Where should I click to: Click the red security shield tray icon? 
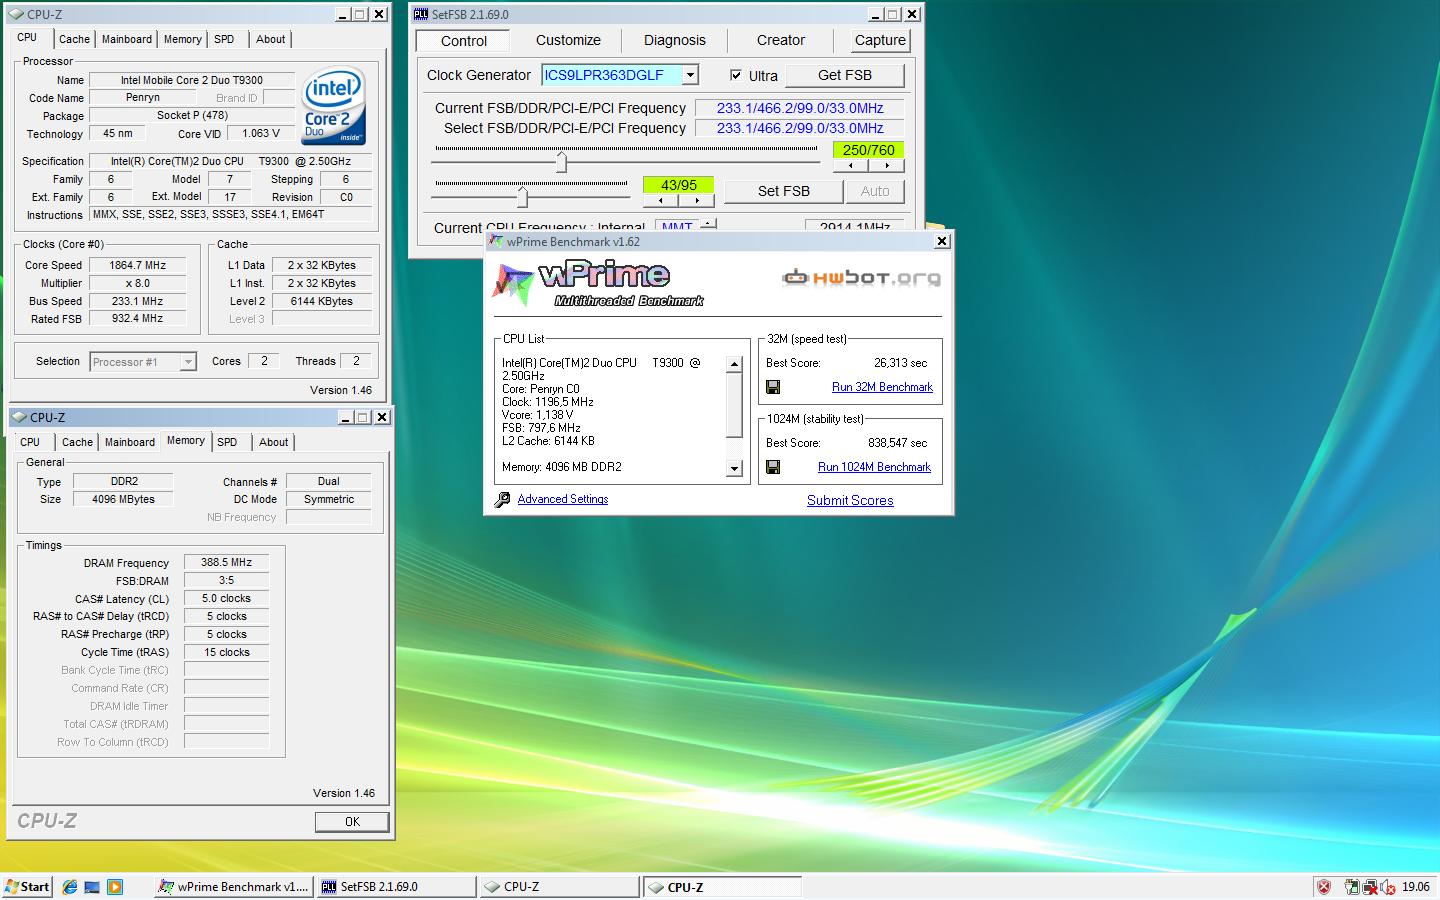click(1324, 887)
